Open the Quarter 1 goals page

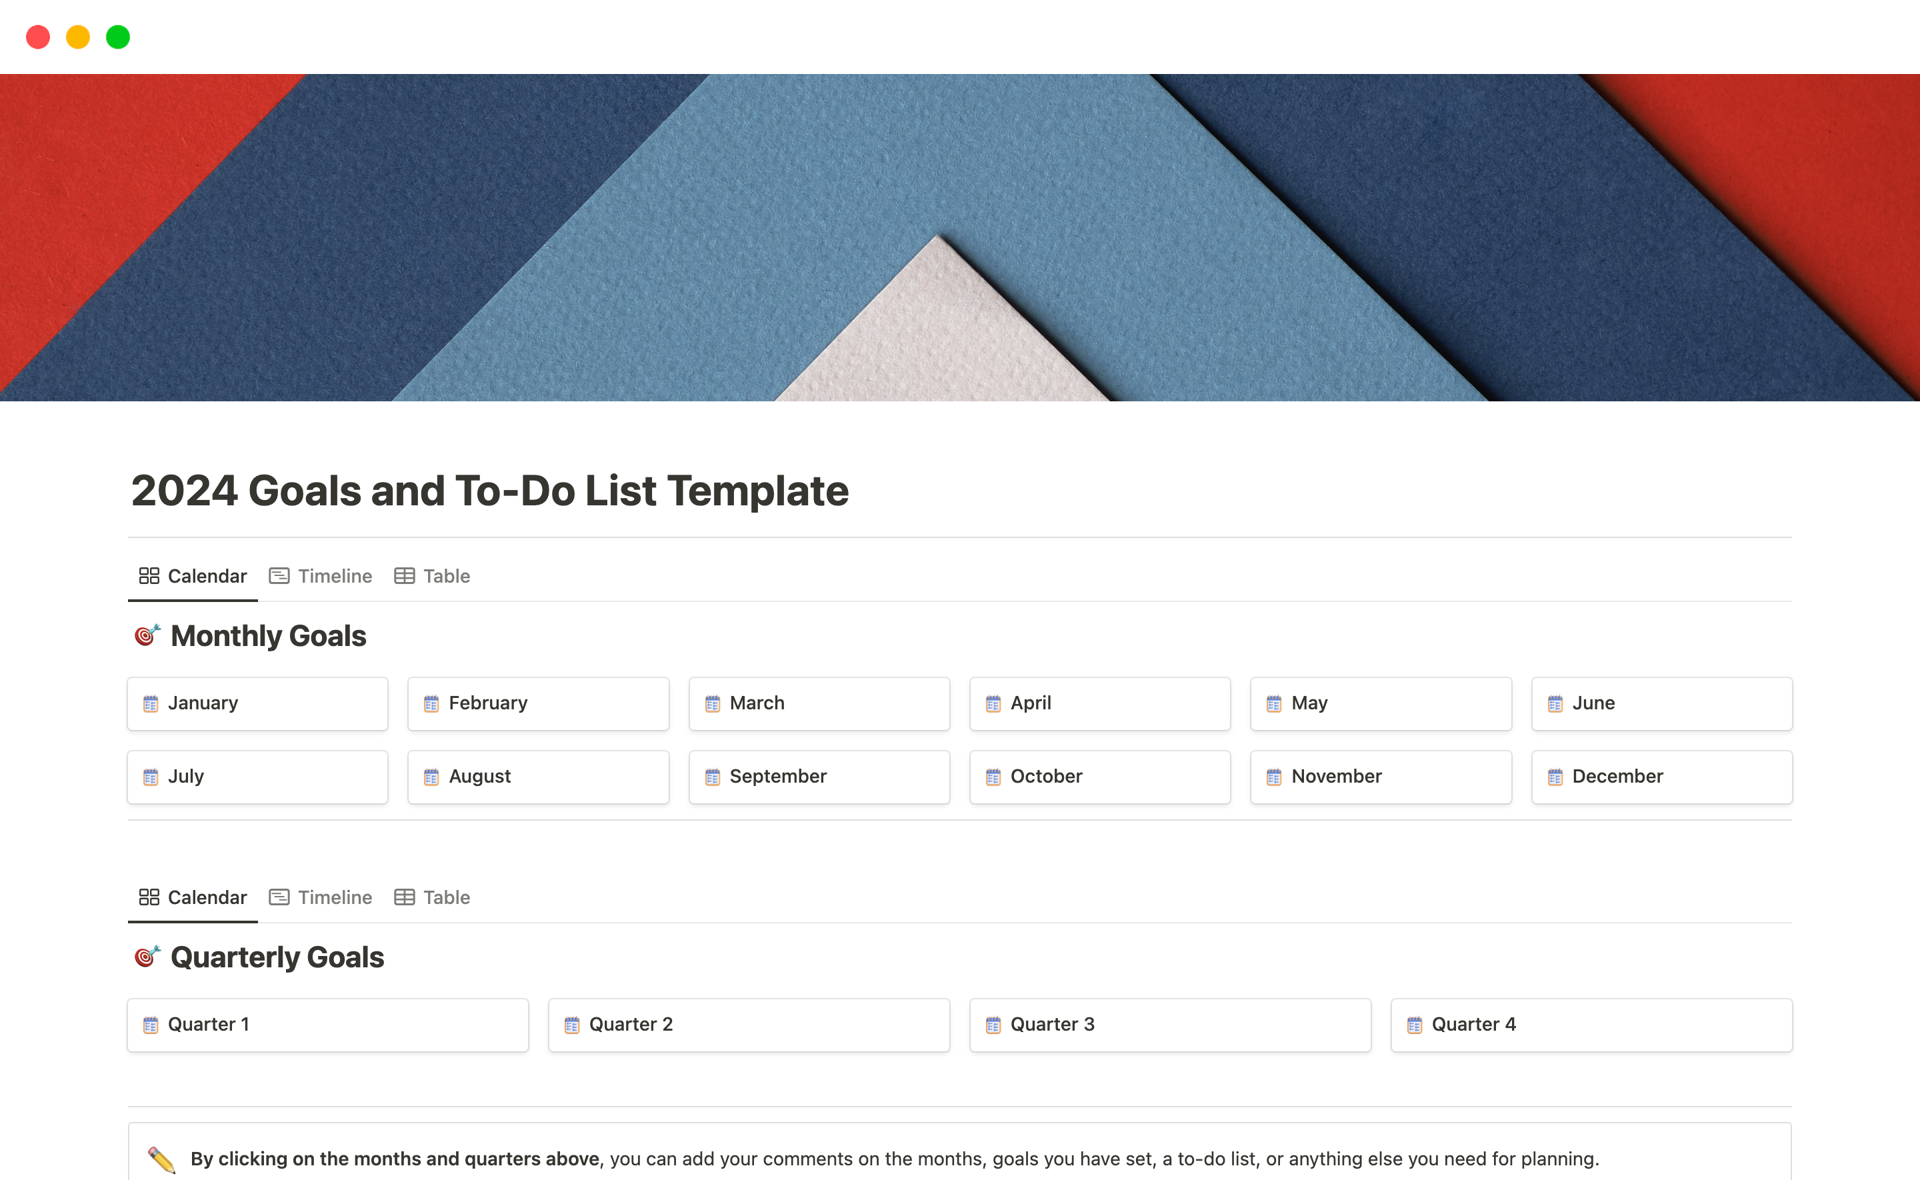coord(327,1025)
